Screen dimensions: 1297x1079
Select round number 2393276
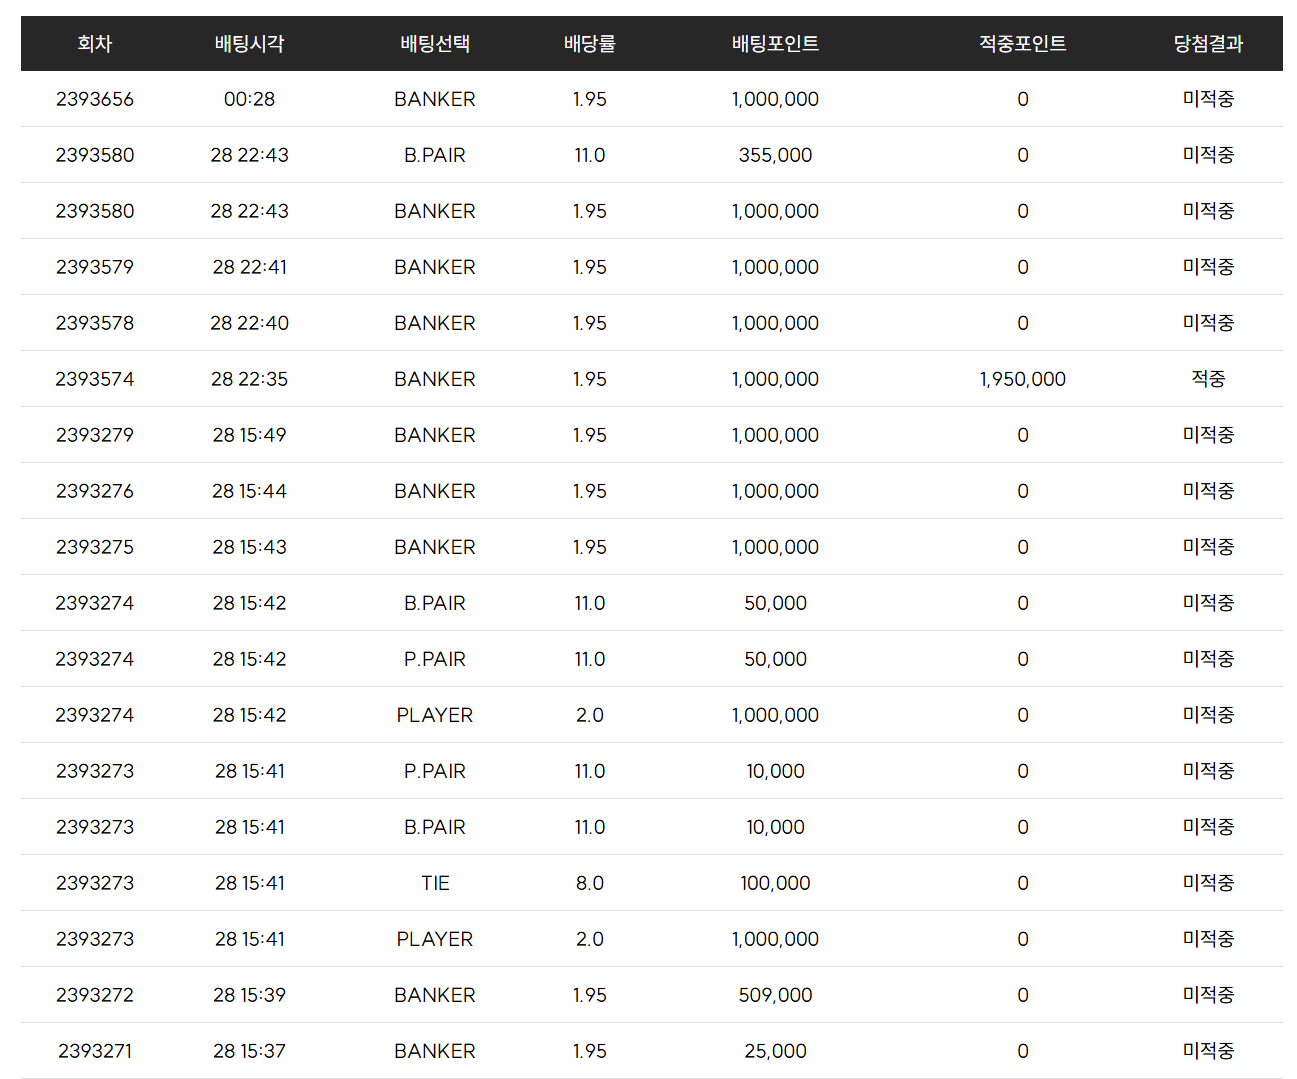[x=95, y=491]
